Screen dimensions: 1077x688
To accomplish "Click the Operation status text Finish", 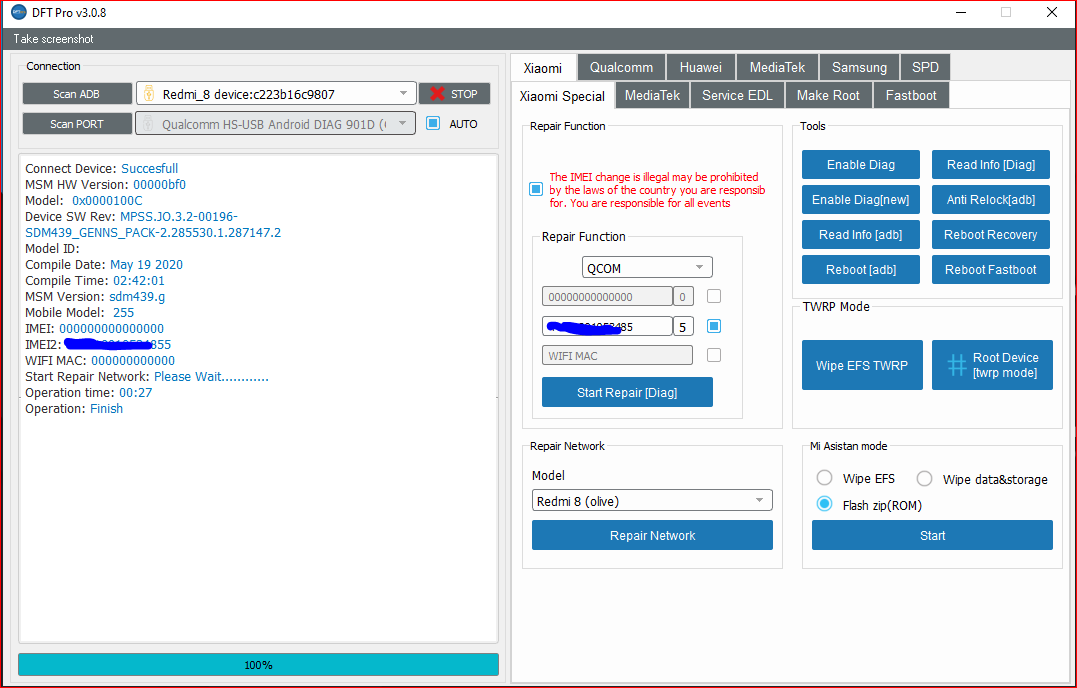I will coord(106,409).
